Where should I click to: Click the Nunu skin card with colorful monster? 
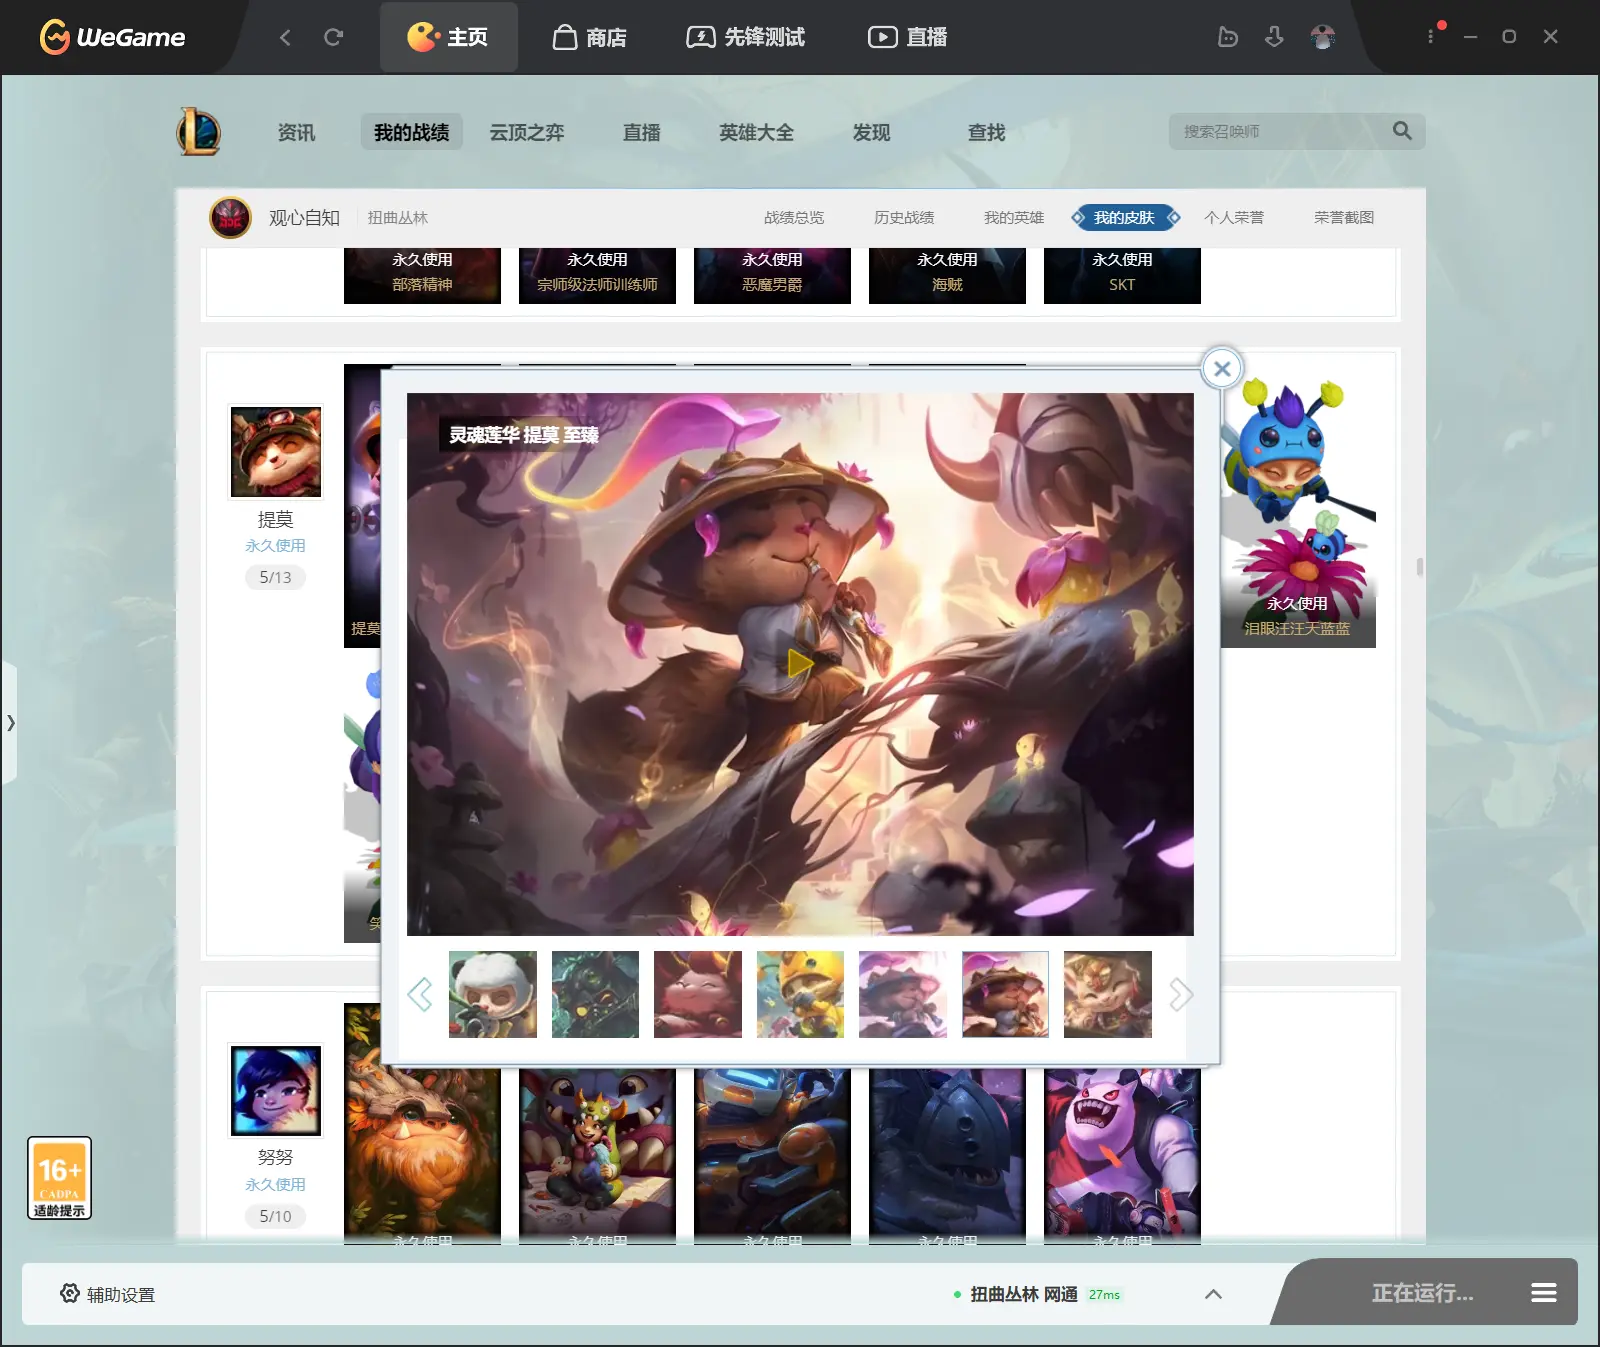(x=597, y=1155)
